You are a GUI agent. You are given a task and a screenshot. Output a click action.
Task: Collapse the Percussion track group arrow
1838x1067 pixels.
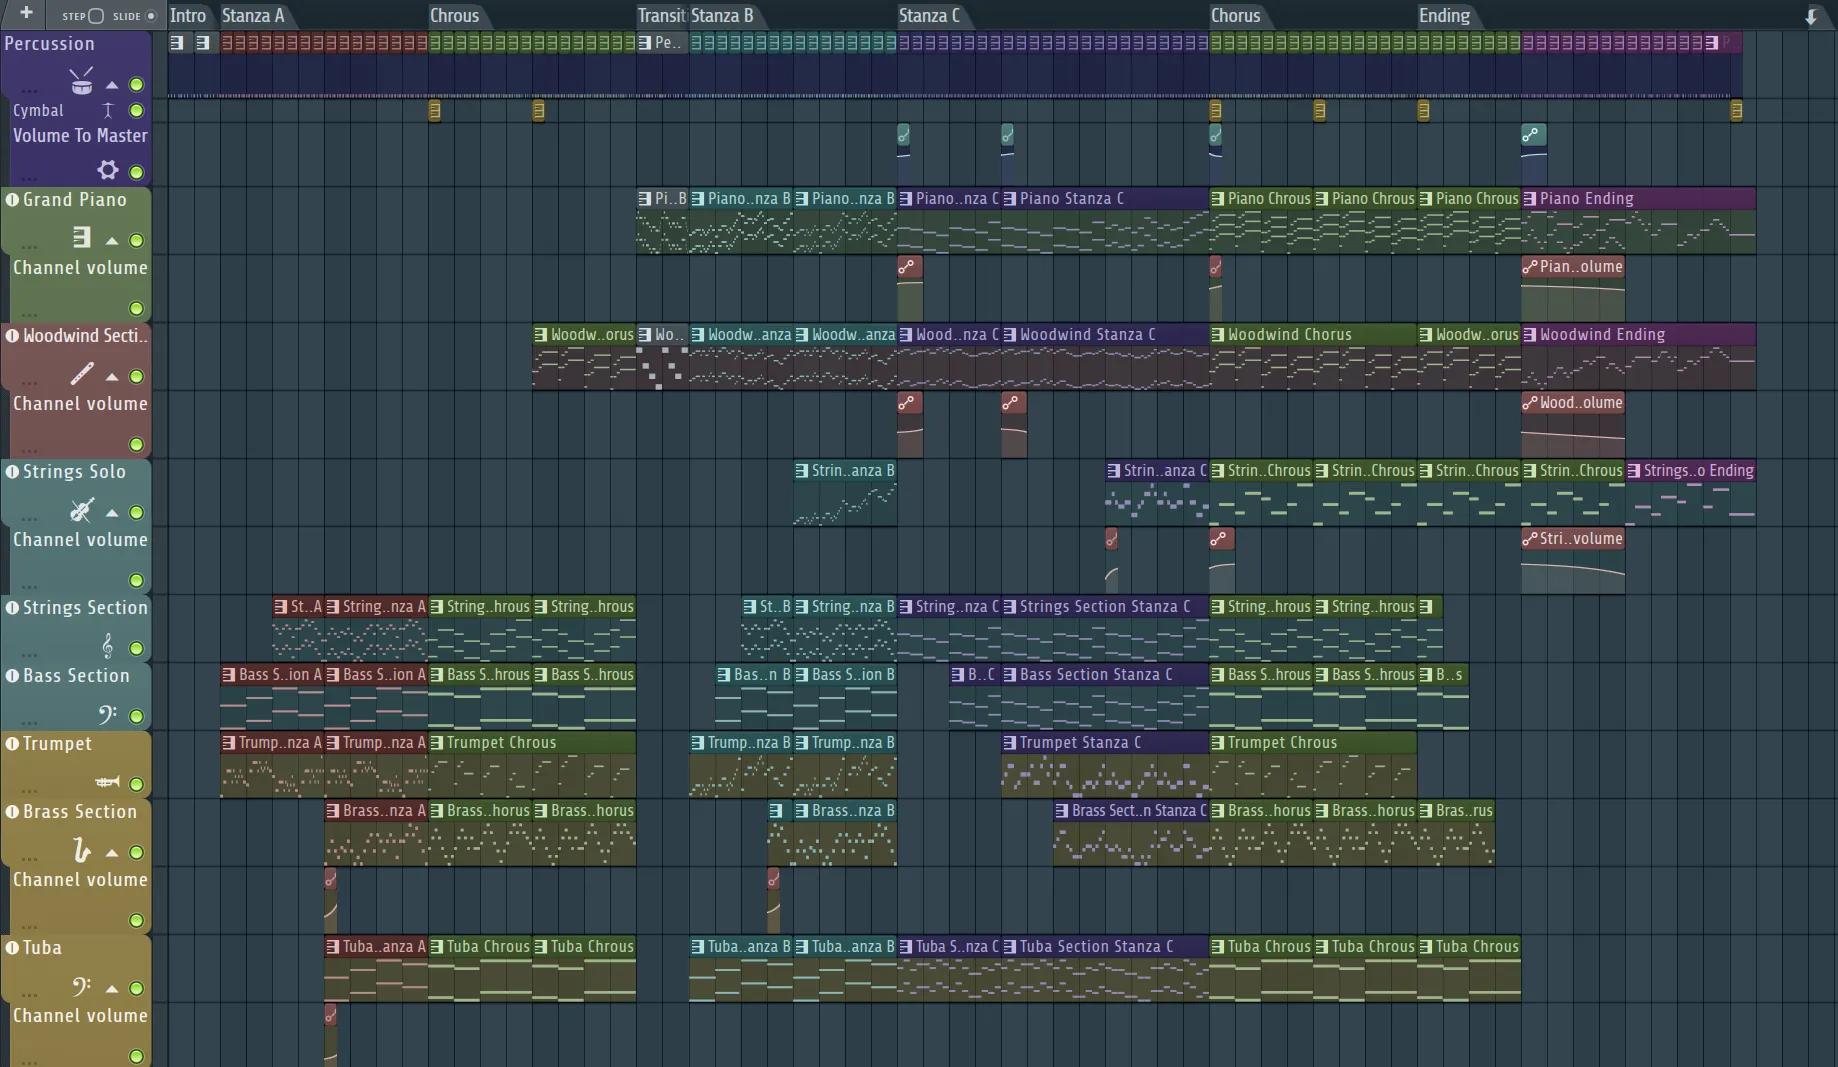click(x=112, y=86)
